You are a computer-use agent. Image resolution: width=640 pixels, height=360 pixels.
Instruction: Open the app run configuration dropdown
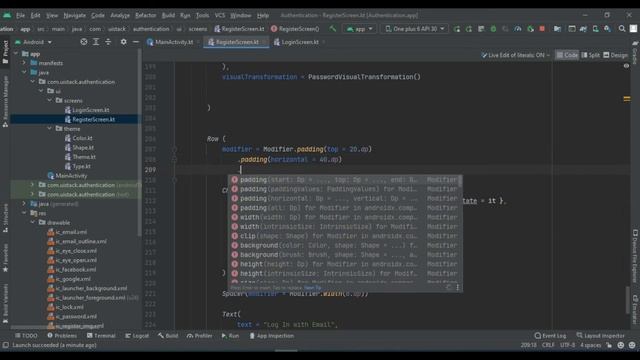click(360, 29)
